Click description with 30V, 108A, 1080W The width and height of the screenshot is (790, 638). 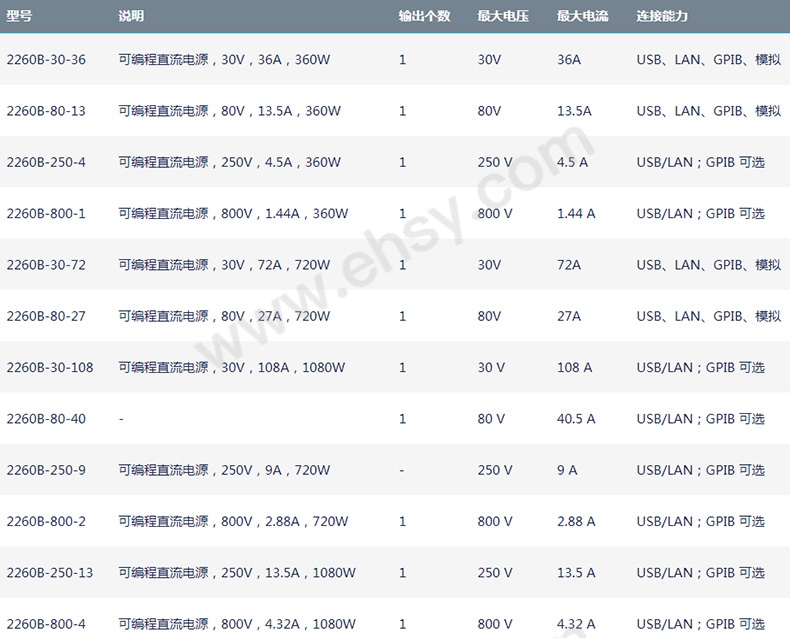pos(232,367)
